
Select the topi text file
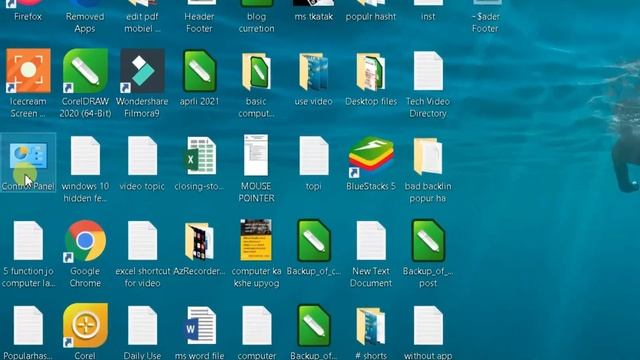tap(313, 156)
